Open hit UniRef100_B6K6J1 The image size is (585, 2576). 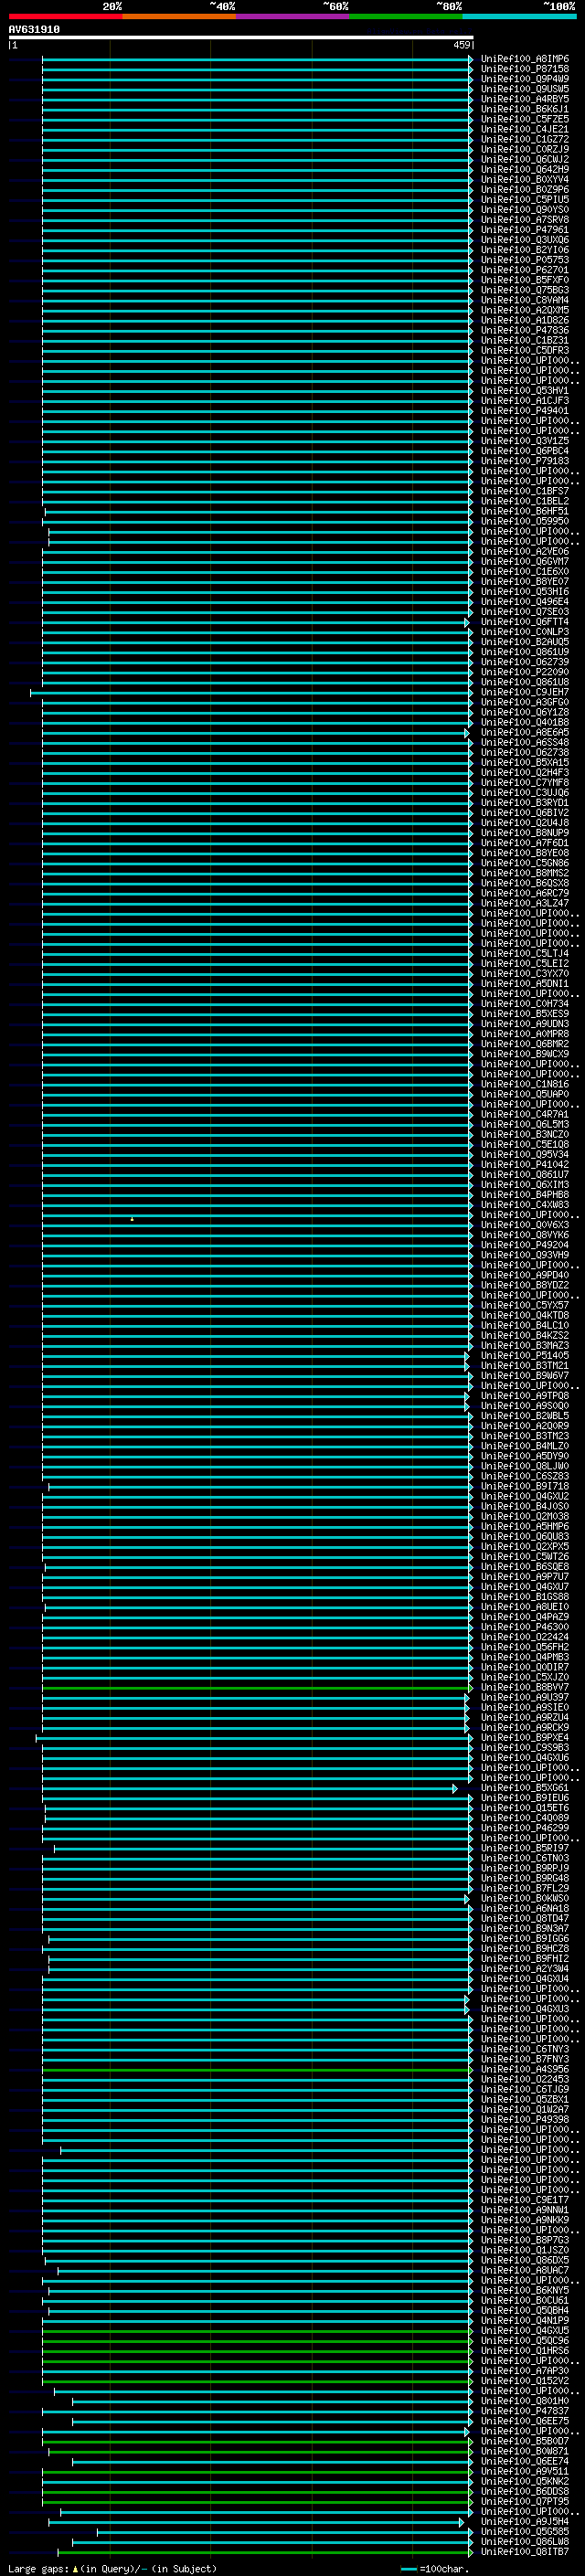pos(524,109)
